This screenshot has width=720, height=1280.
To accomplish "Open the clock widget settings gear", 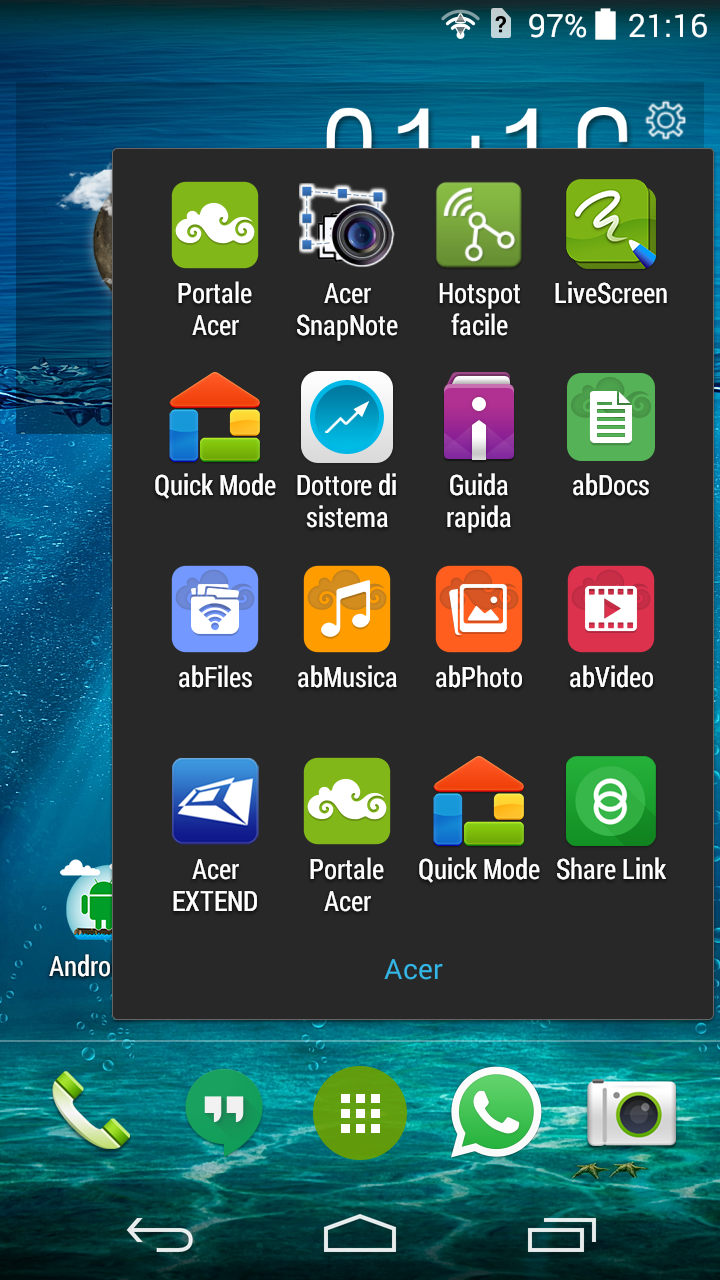I will tap(666, 120).
